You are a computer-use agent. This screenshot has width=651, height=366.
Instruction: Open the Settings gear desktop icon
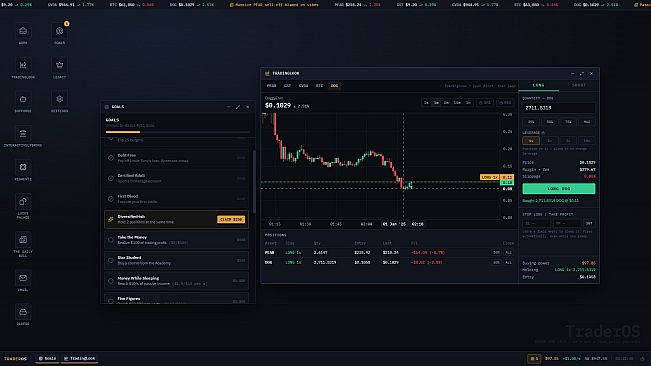pos(59,99)
